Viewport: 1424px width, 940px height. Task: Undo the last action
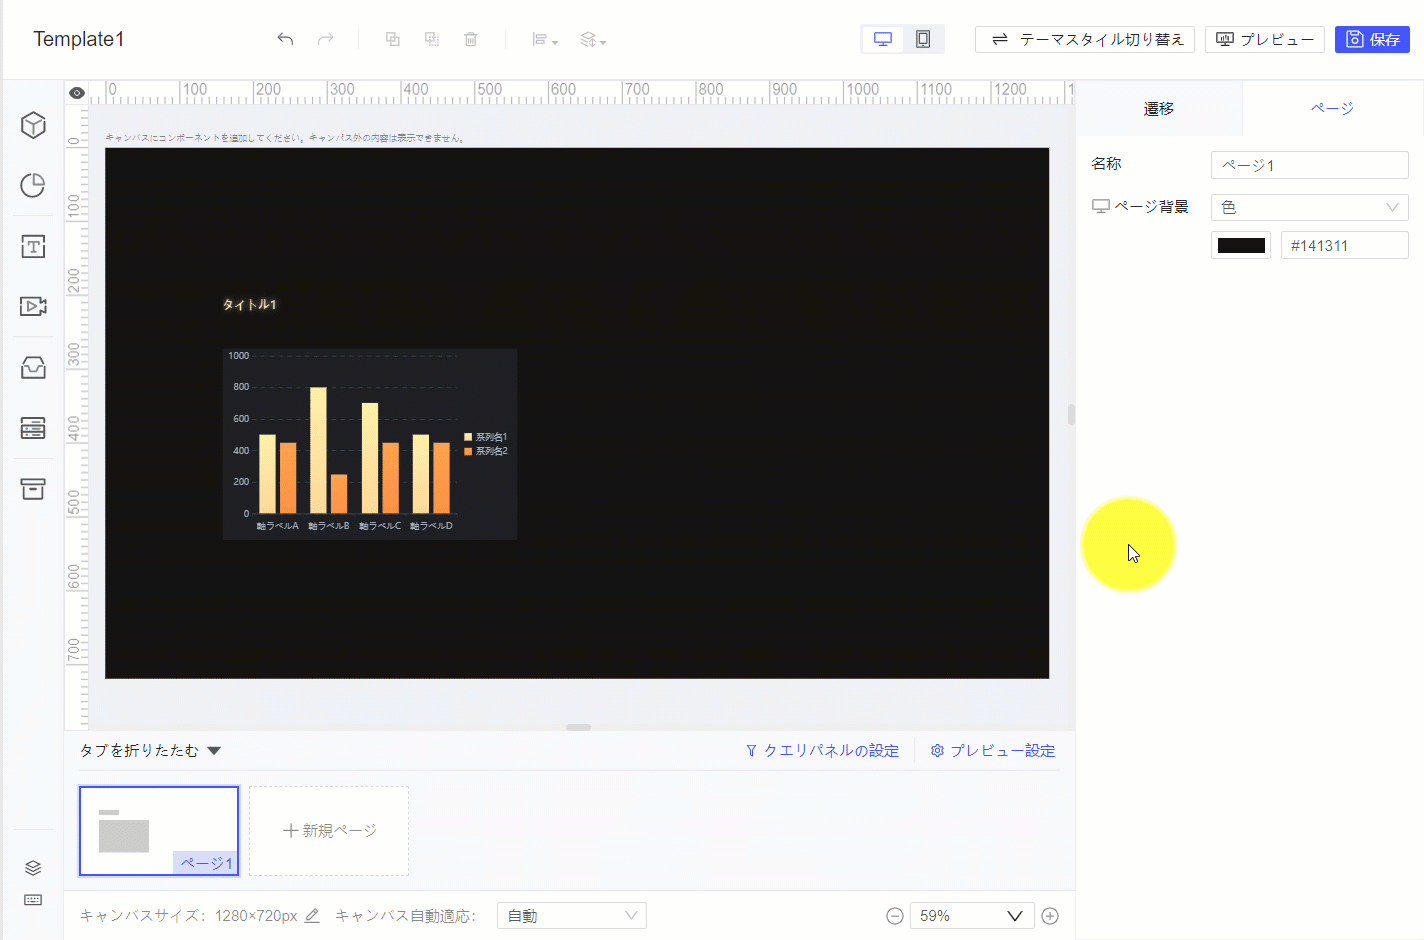[x=285, y=39]
